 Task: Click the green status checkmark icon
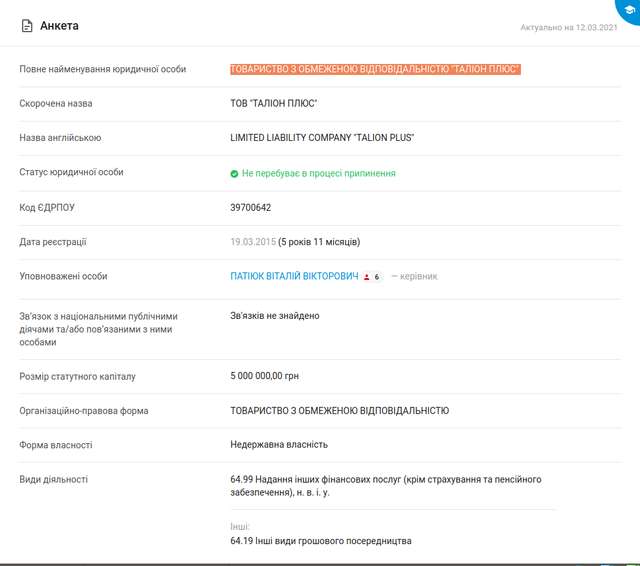pos(234,173)
